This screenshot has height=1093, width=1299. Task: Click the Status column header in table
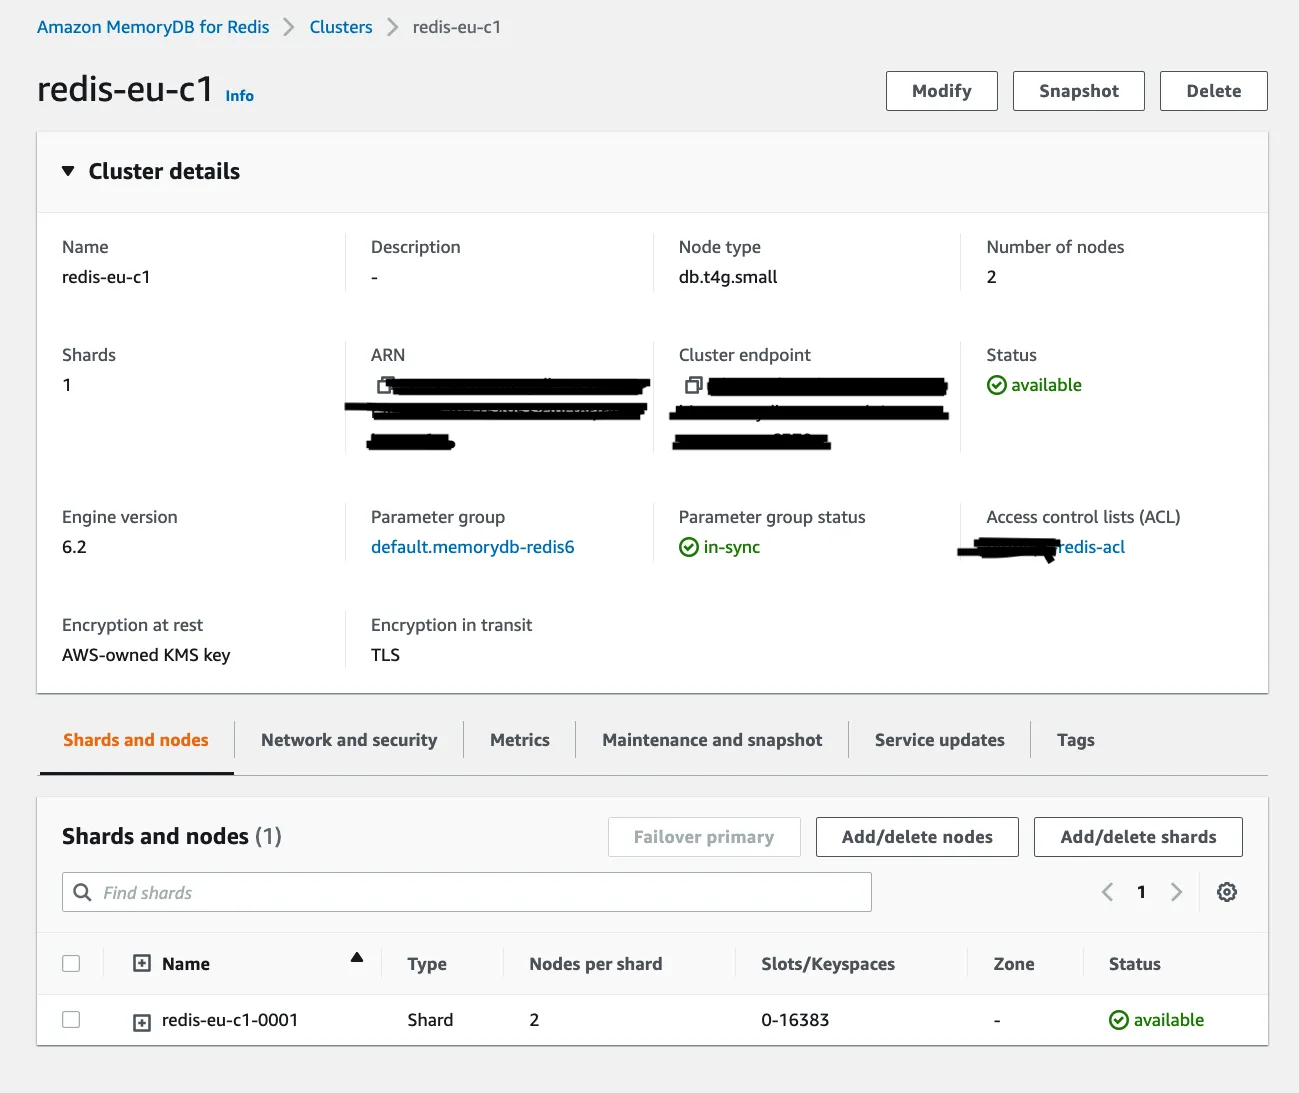click(1135, 964)
